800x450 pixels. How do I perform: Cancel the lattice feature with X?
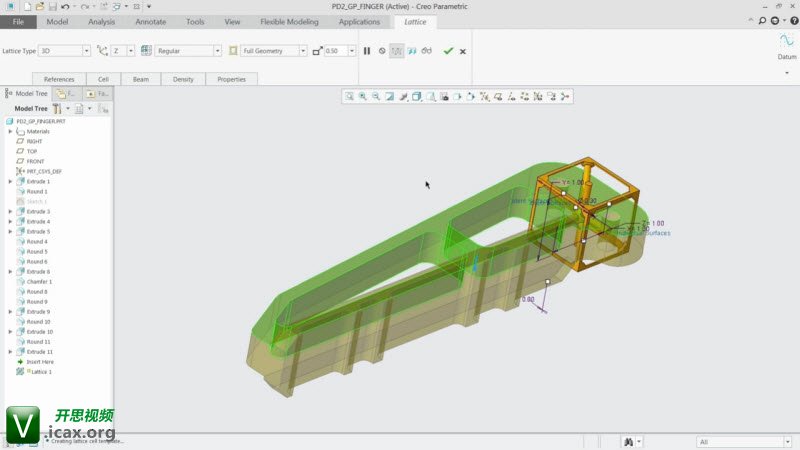point(463,51)
